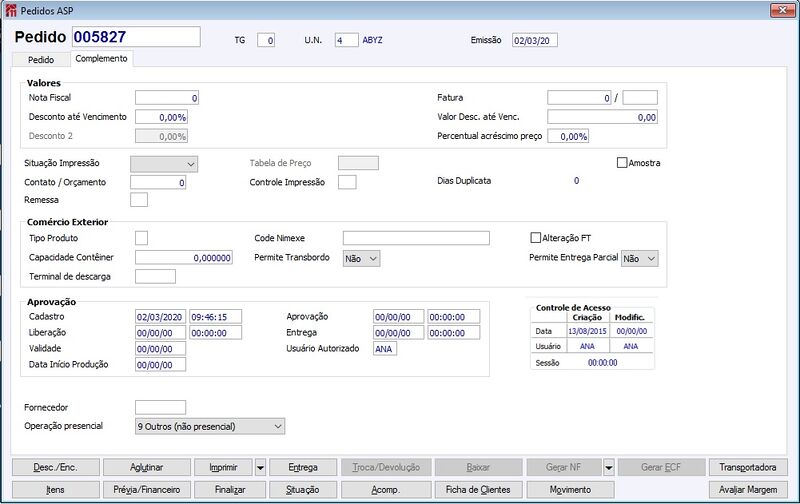Viewport: 800px width, 504px height.
Task: Tick the Alteração FT checkbox
Action: tap(536, 238)
